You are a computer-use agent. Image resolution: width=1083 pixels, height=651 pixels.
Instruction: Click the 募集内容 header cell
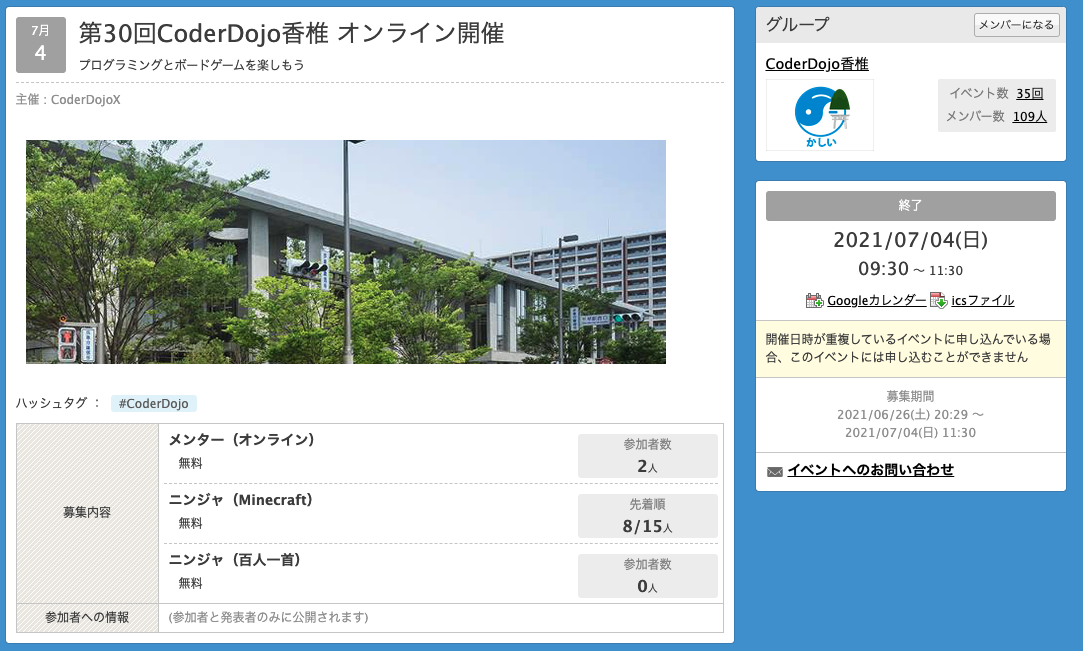(x=87, y=513)
